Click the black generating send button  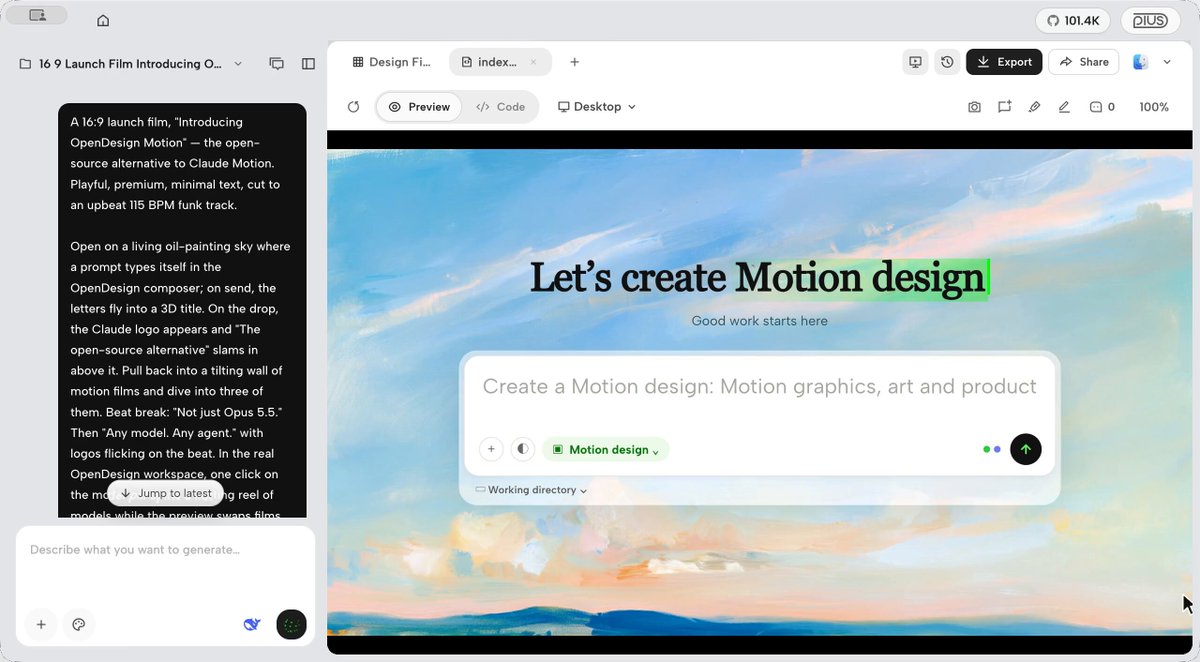(291, 625)
